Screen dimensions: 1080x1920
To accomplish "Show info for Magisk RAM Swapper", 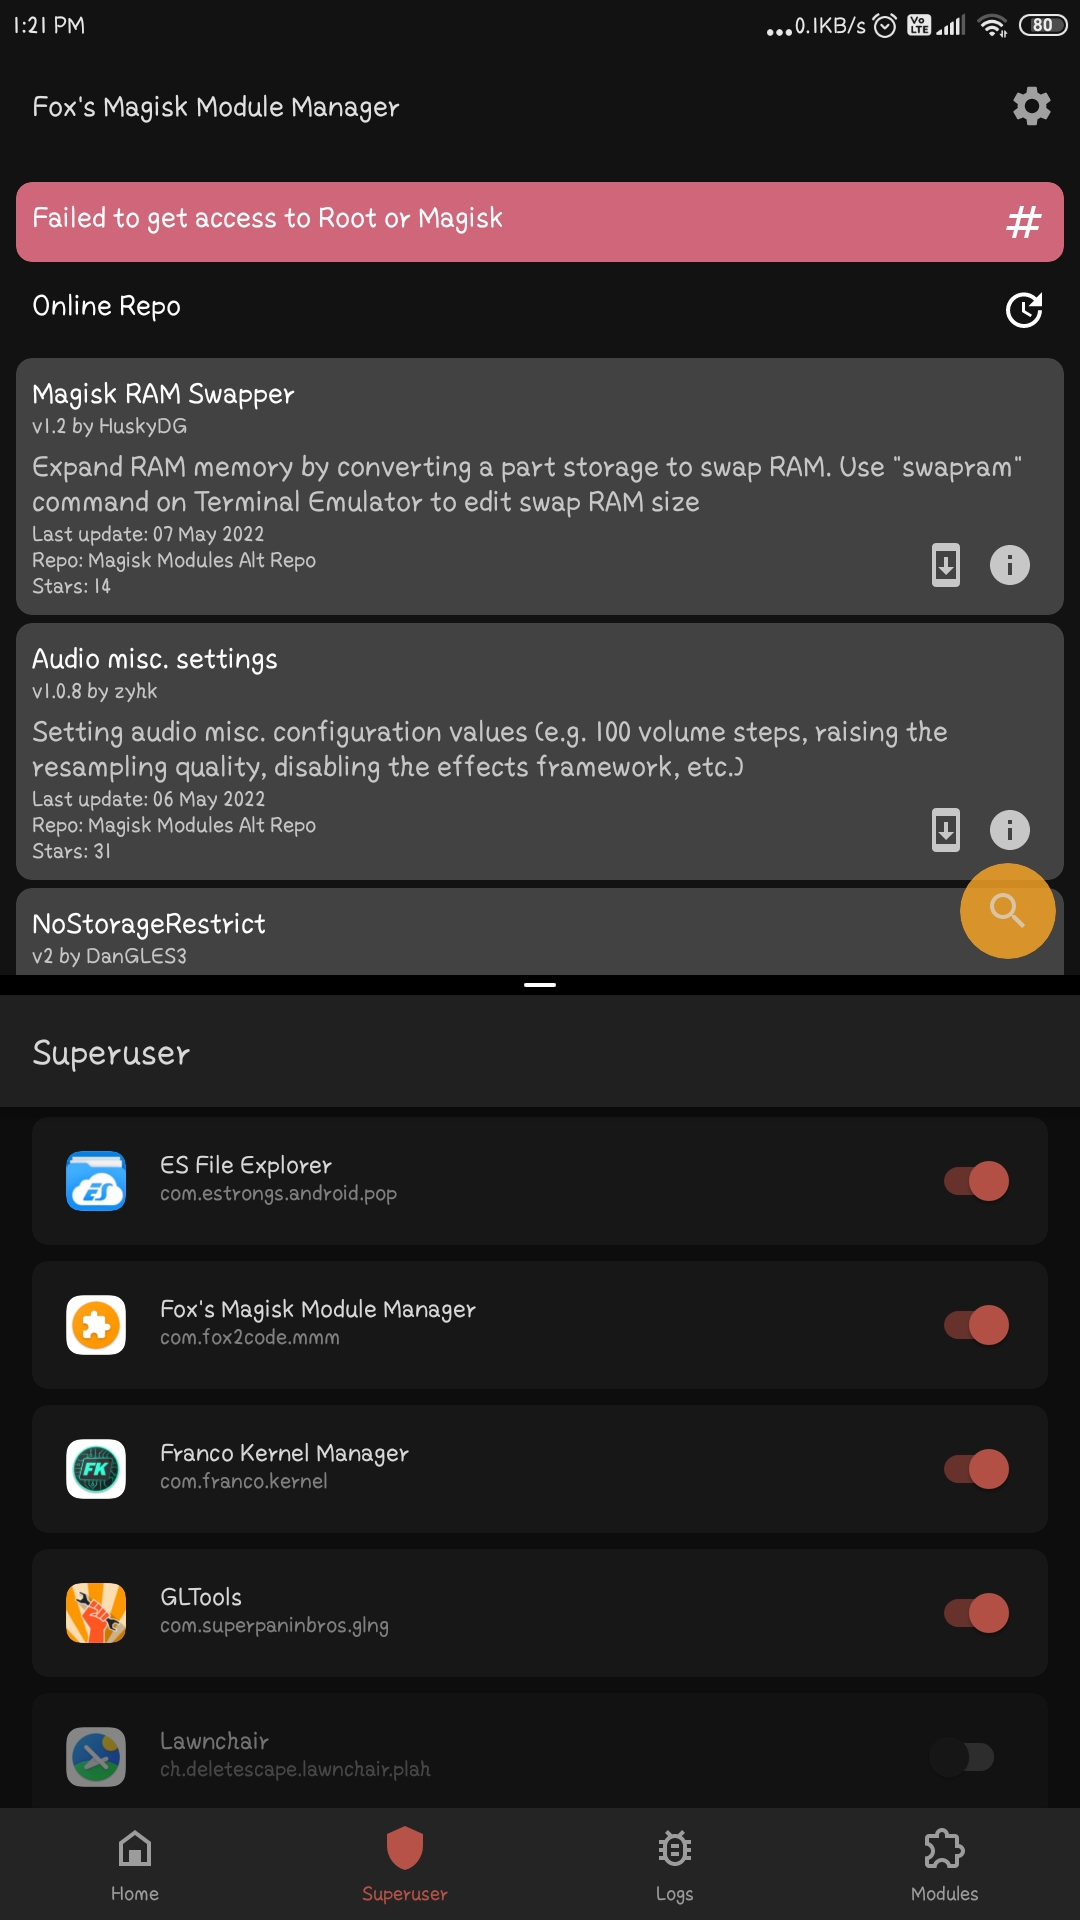I will pyautogui.click(x=1009, y=565).
